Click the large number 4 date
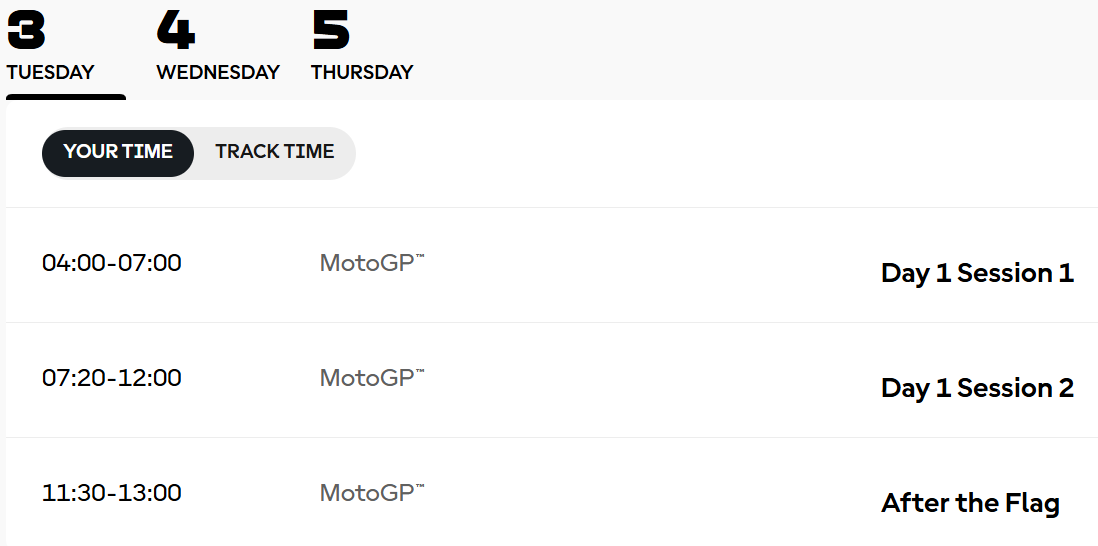Screen dimensions: 1098x546 tap(176, 30)
